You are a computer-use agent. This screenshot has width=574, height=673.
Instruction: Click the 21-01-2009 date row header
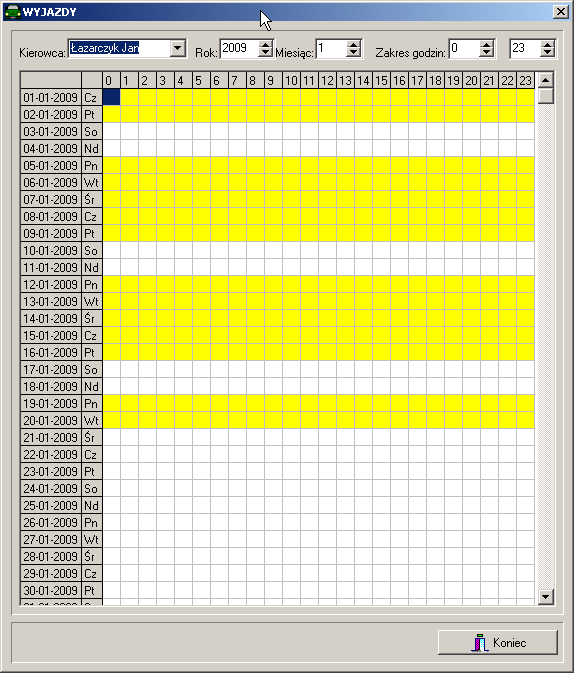click(51, 437)
